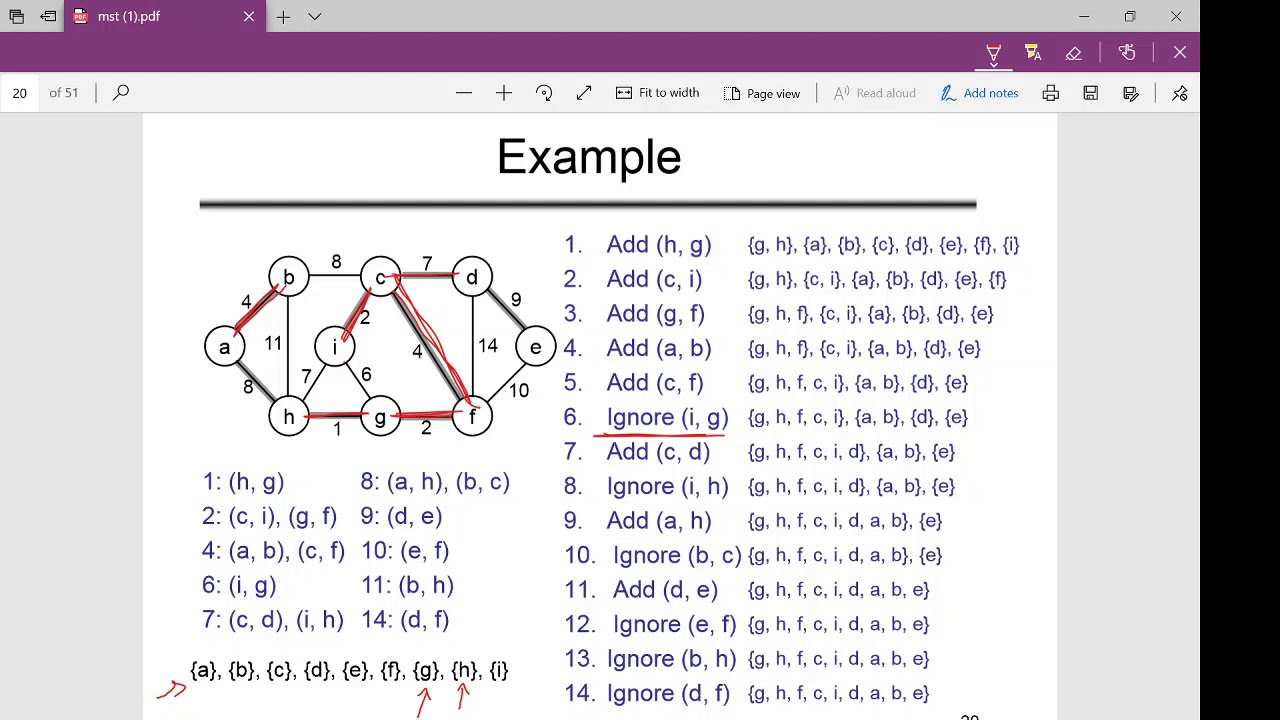Open the PDF search magnifier
Viewport: 1280px width, 720px height.
121,93
